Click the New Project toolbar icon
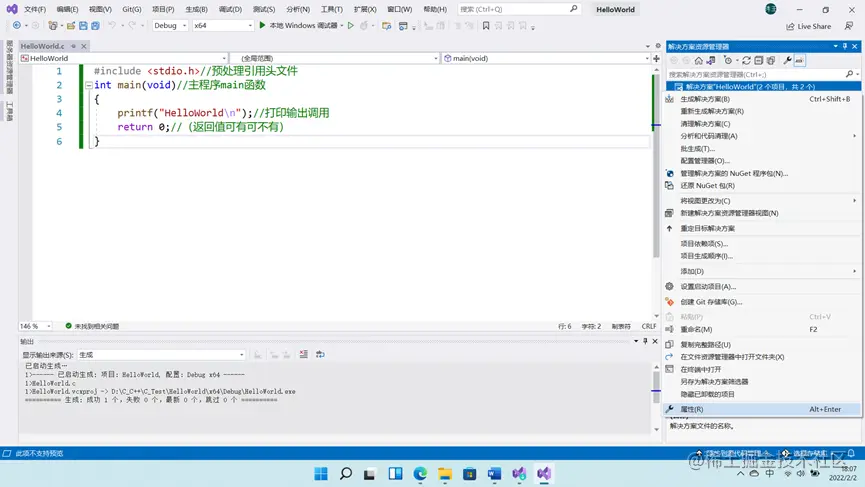Viewport: 865px width, 487px height. coord(52,25)
